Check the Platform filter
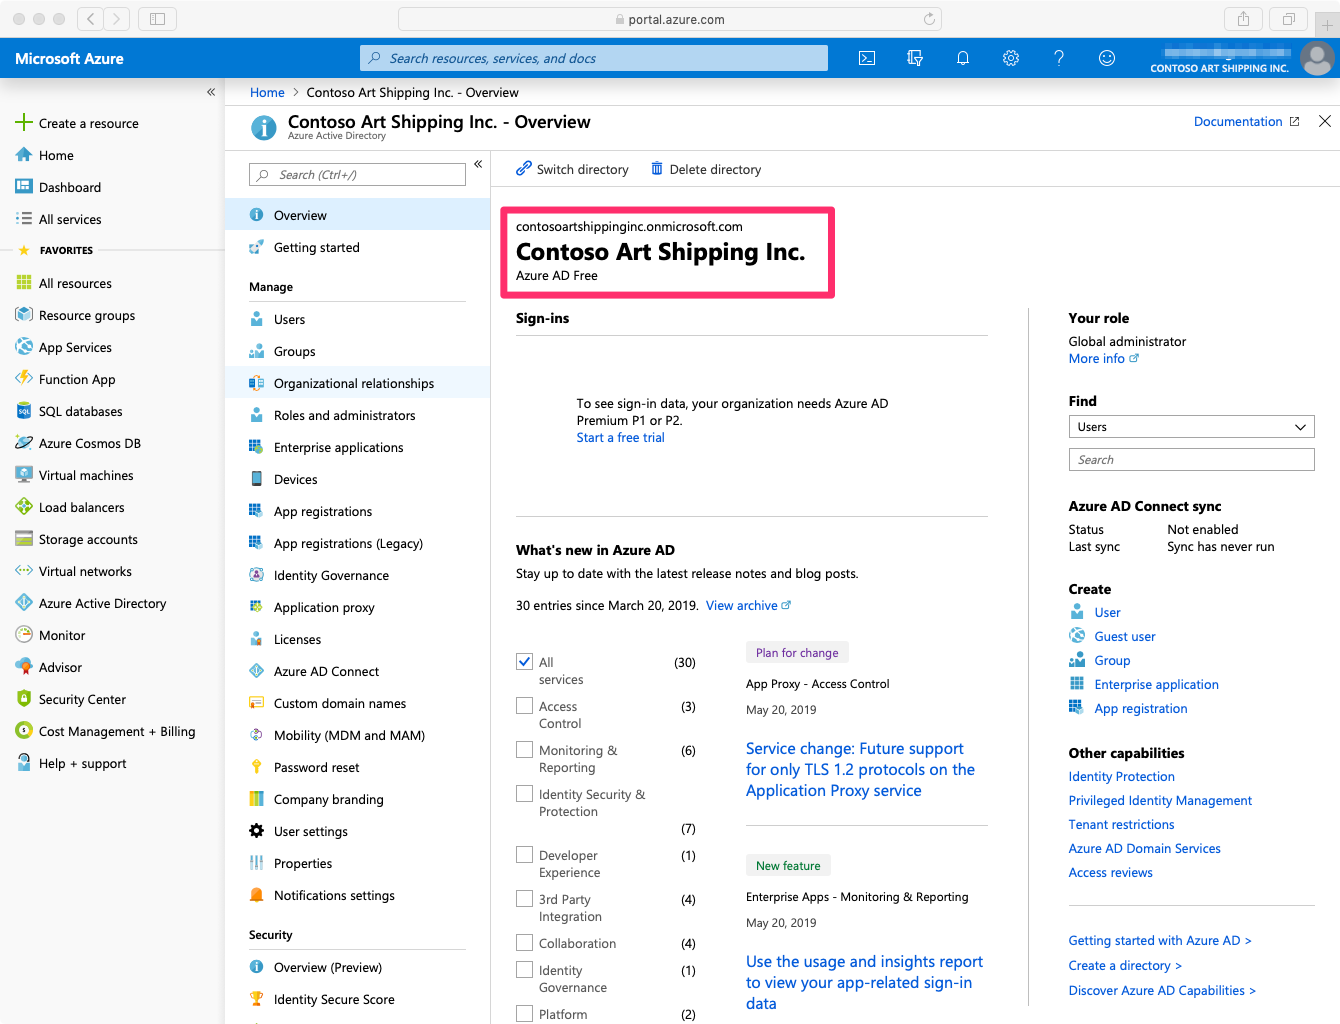This screenshot has width=1340, height=1024. coord(524,1014)
